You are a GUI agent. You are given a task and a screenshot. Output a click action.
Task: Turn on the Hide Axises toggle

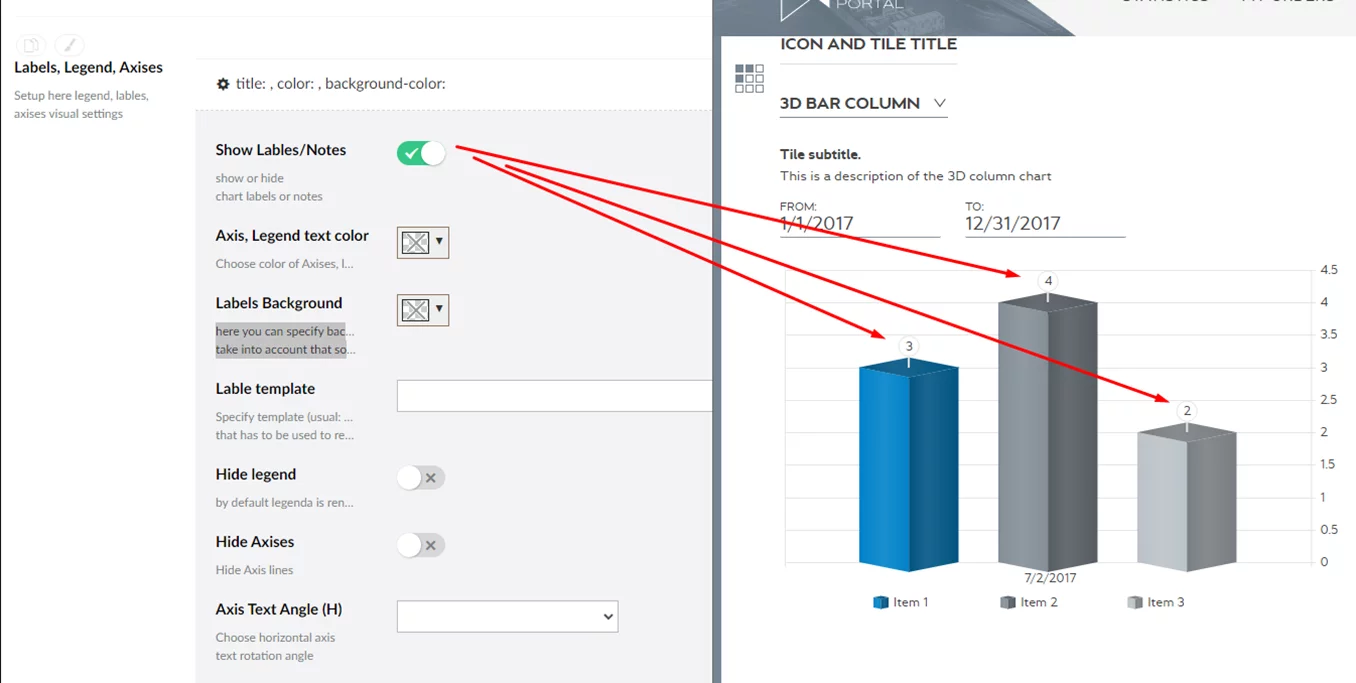tap(421, 545)
